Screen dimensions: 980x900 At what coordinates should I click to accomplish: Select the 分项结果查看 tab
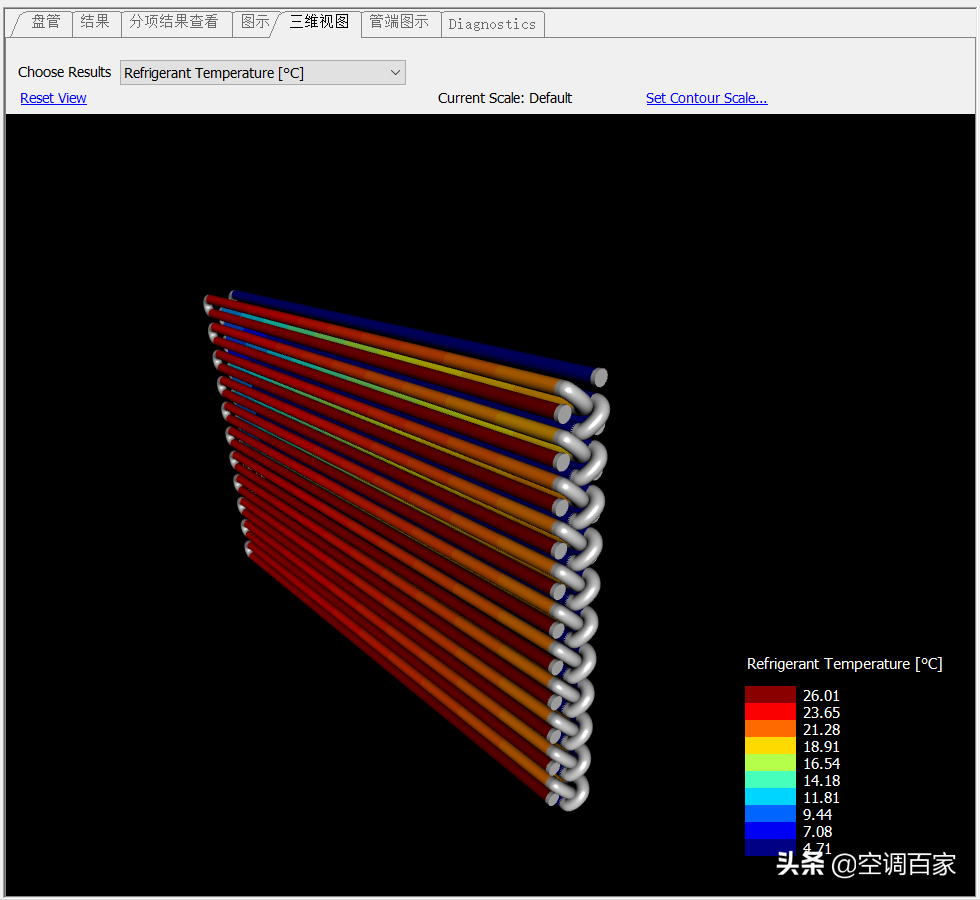coord(174,22)
